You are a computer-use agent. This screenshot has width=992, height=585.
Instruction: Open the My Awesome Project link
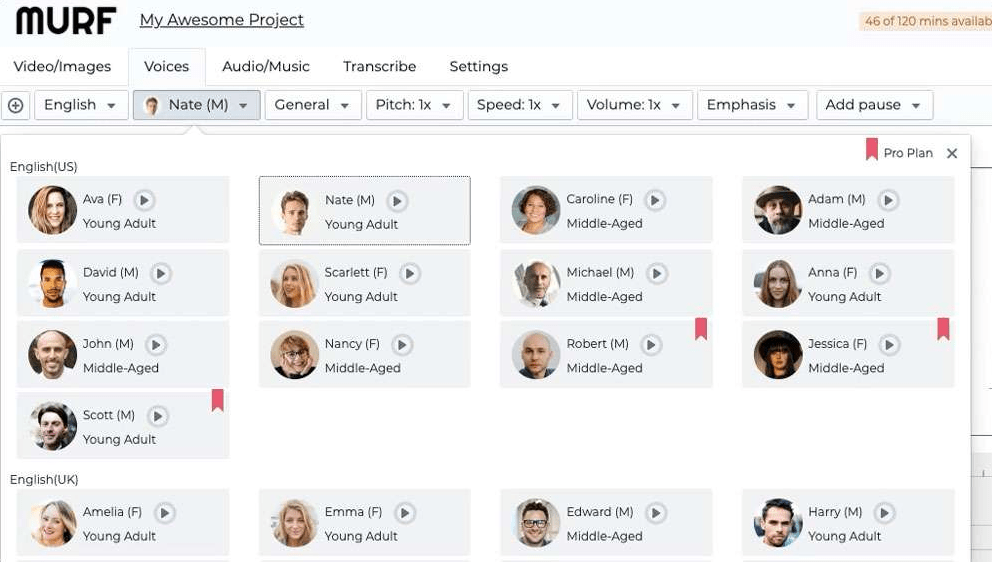point(221,20)
